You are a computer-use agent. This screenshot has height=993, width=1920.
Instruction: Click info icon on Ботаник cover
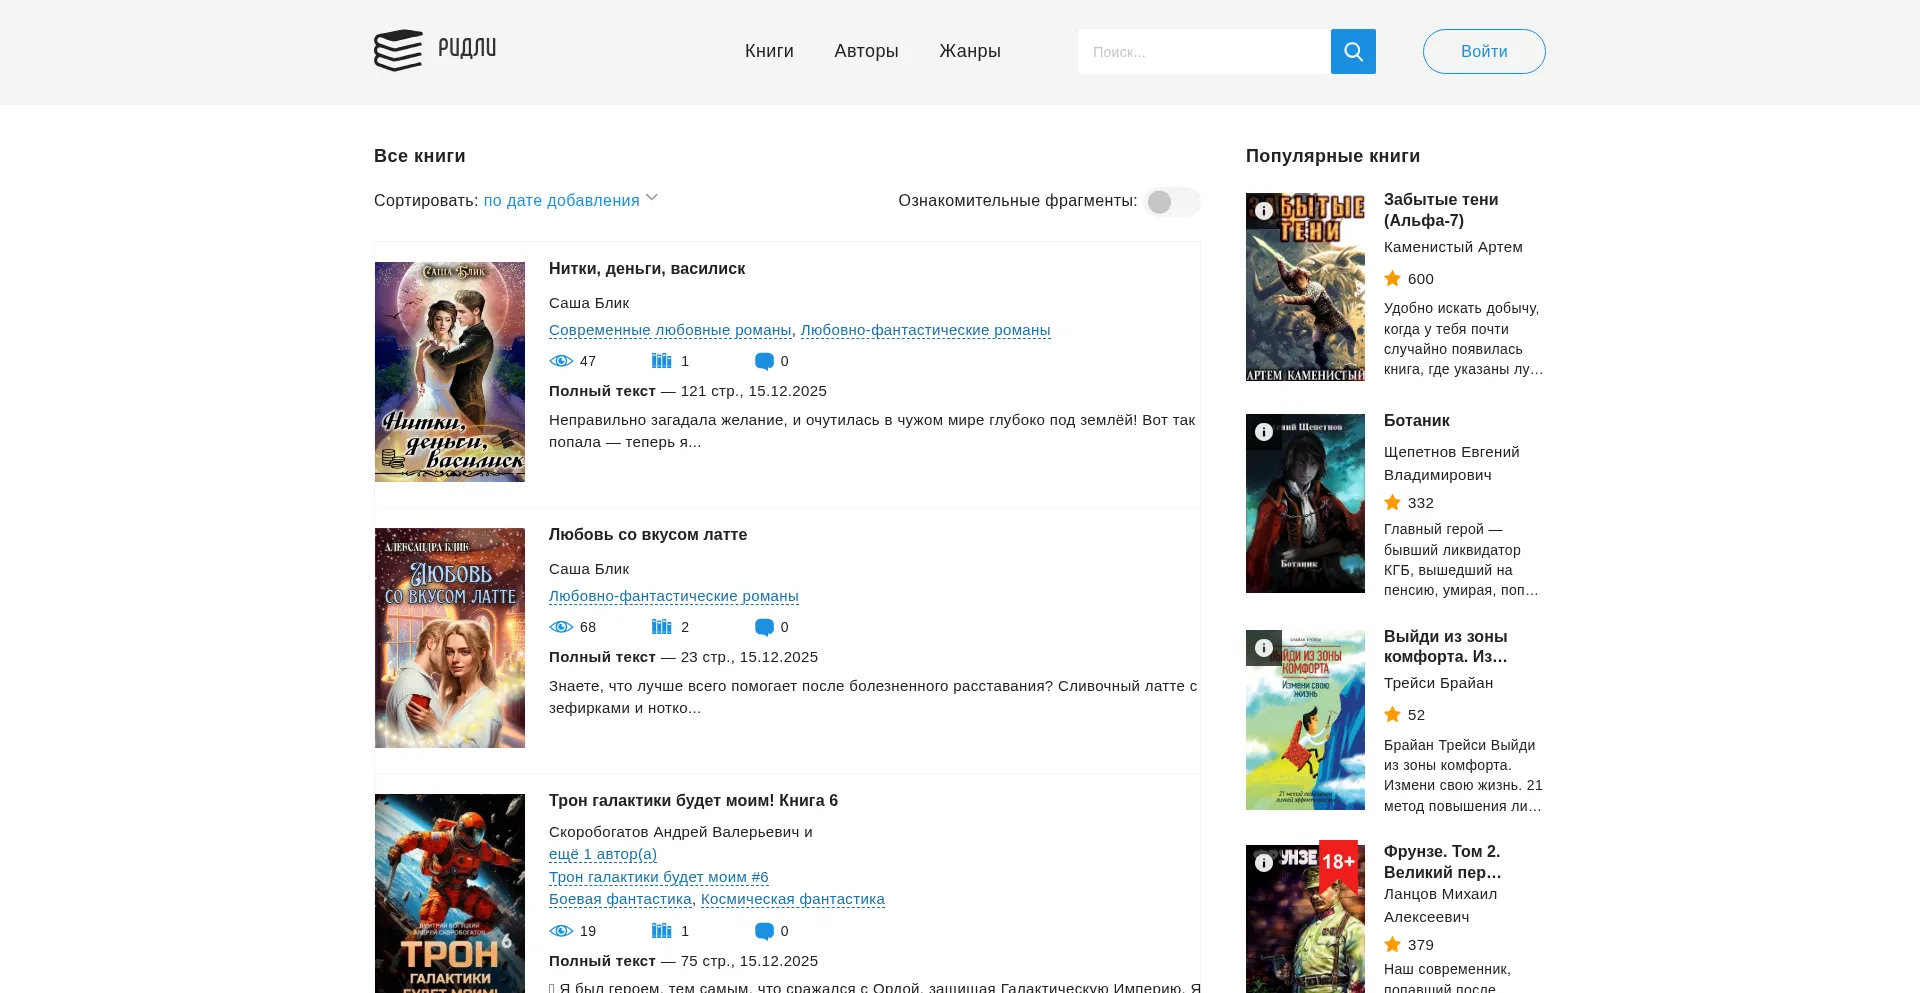click(1264, 432)
